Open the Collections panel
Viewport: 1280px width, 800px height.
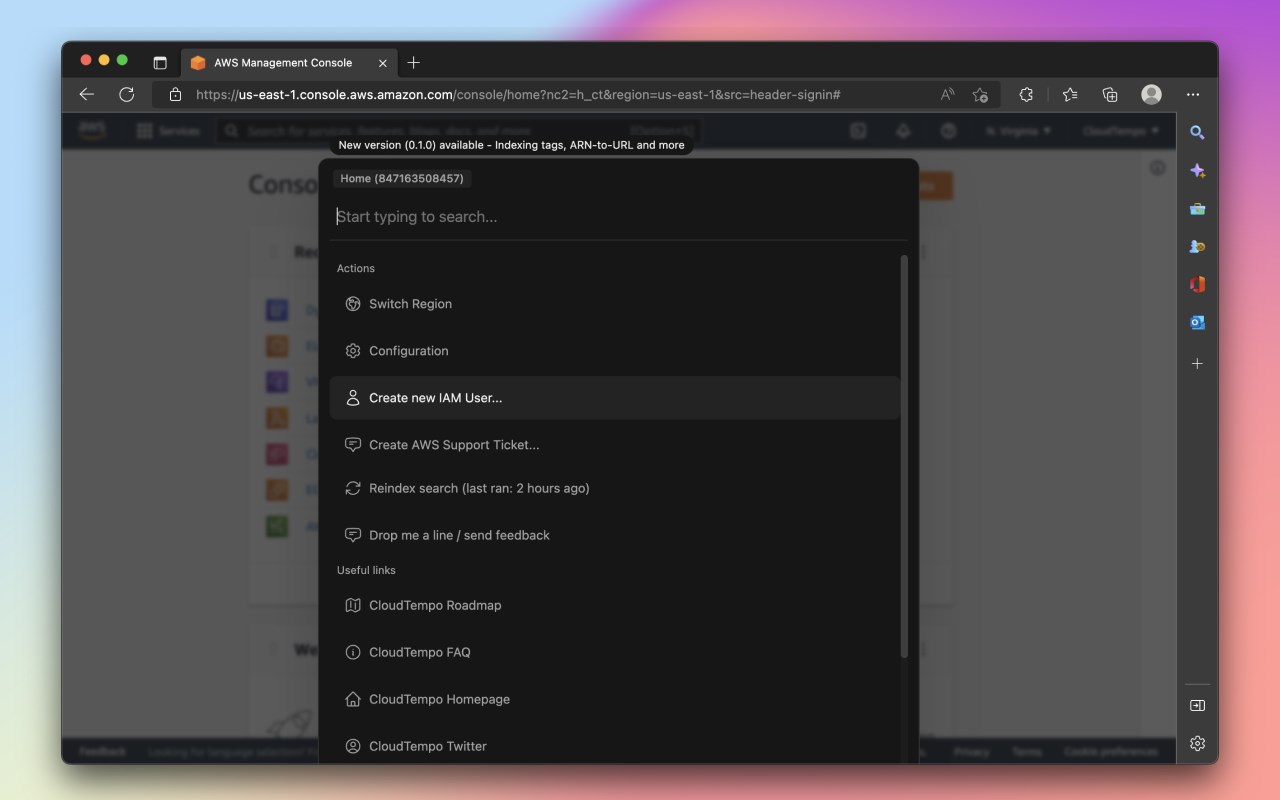coord(1110,94)
